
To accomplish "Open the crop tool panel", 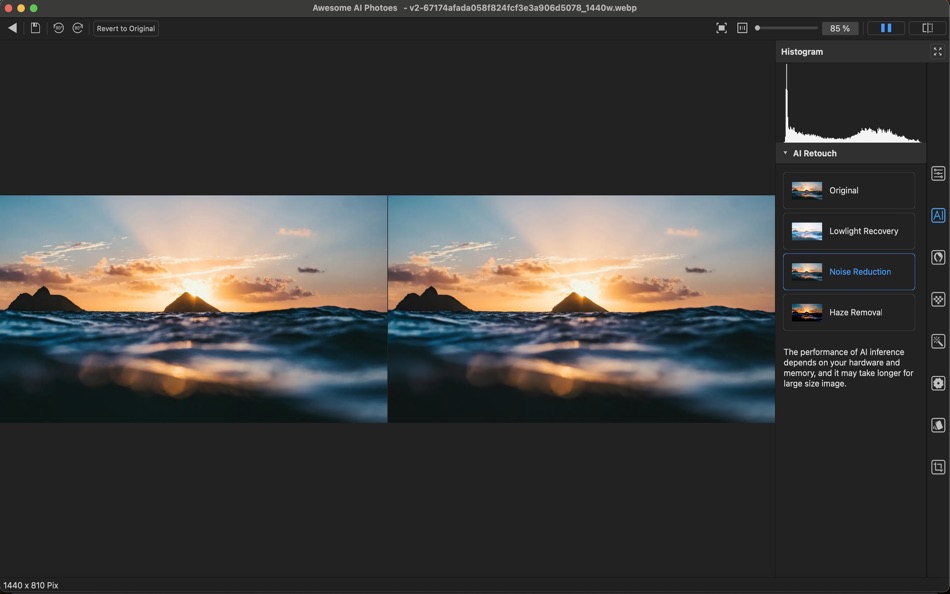I will (x=938, y=467).
